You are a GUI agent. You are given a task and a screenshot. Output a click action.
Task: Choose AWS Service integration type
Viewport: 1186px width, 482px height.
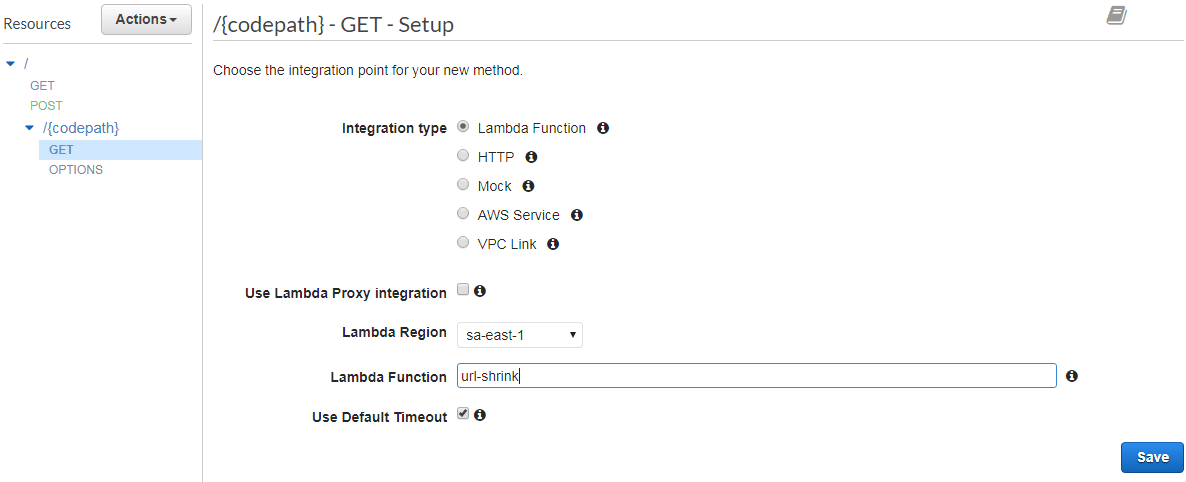pyautogui.click(x=463, y=214)
